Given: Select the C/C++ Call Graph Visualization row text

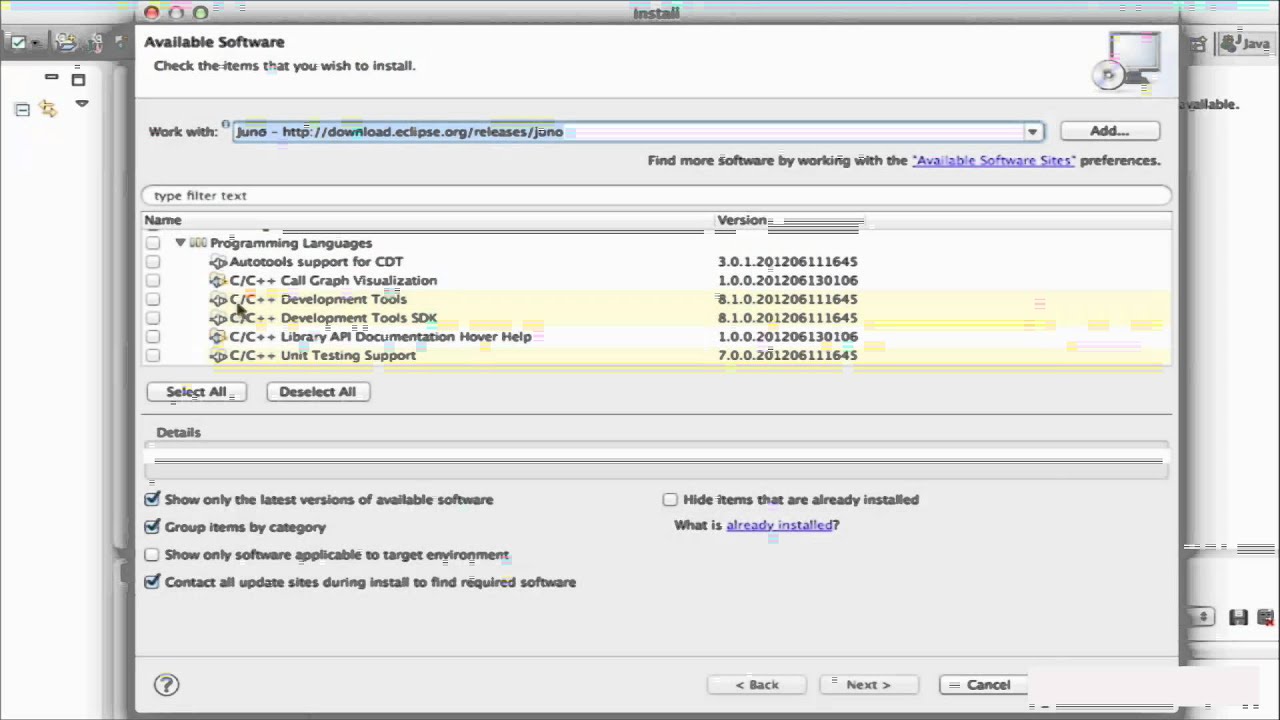Looking at the screenshot, I should tap(333, 281).
